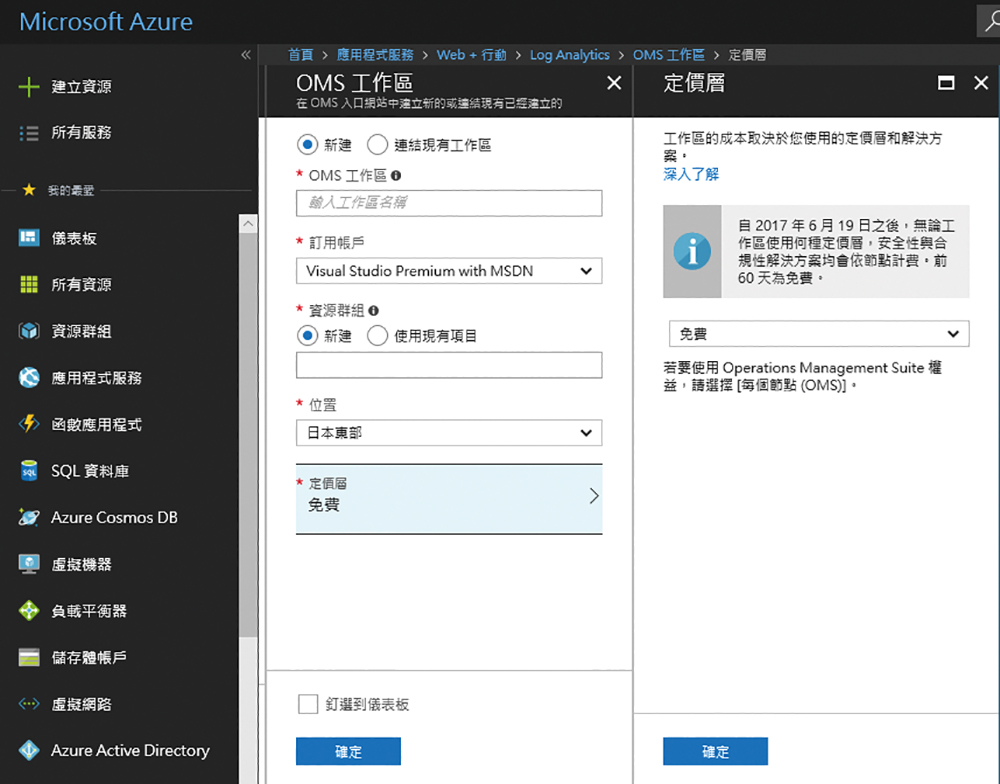The image size is (1000, 784).
Task: Click the Favorites star icon
Action: coord(29,189)
